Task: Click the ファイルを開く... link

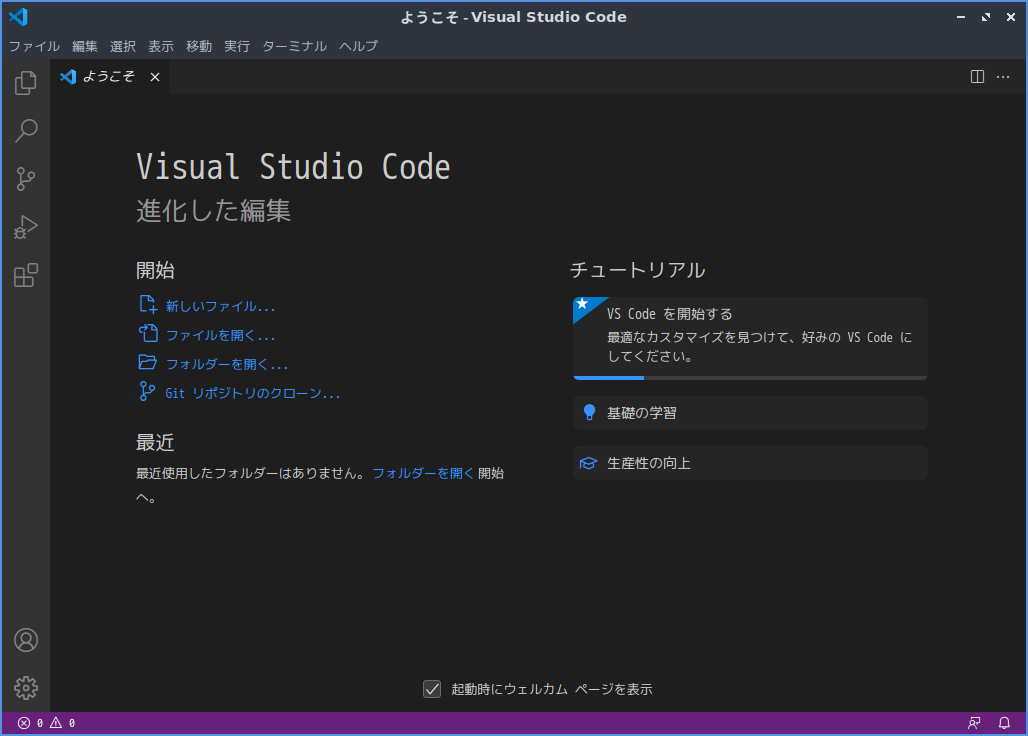Action: 220,335
